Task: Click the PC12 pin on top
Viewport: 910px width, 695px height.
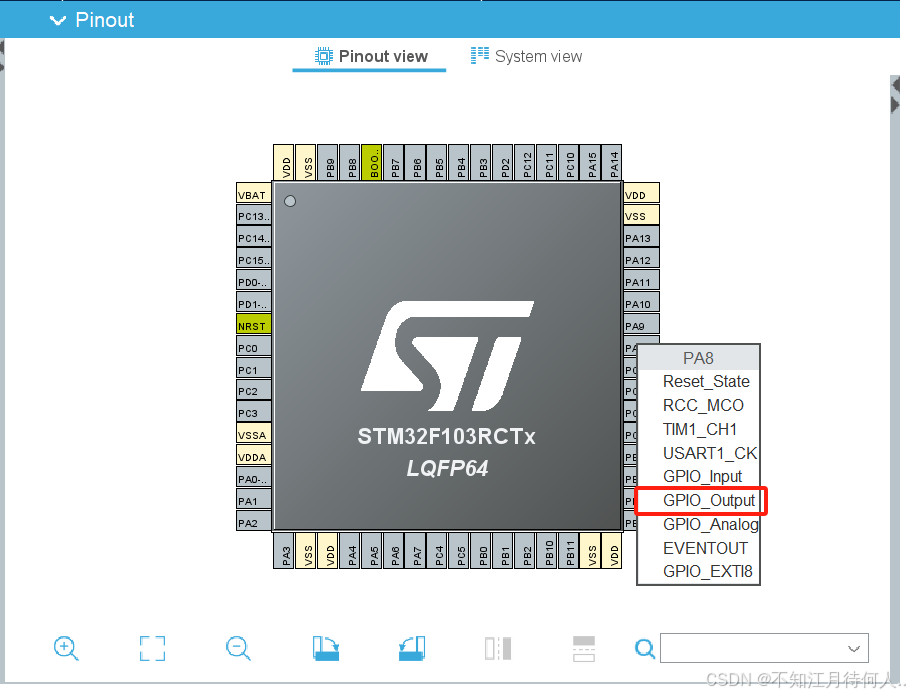Action: (x=525, y=162)
